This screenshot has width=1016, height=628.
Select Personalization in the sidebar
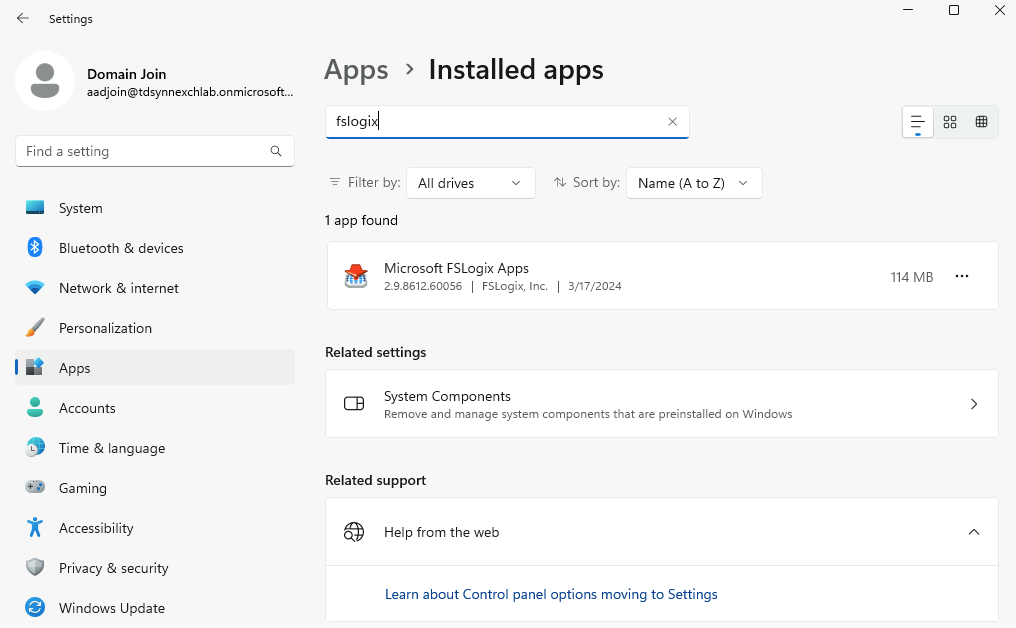point(155,328)
